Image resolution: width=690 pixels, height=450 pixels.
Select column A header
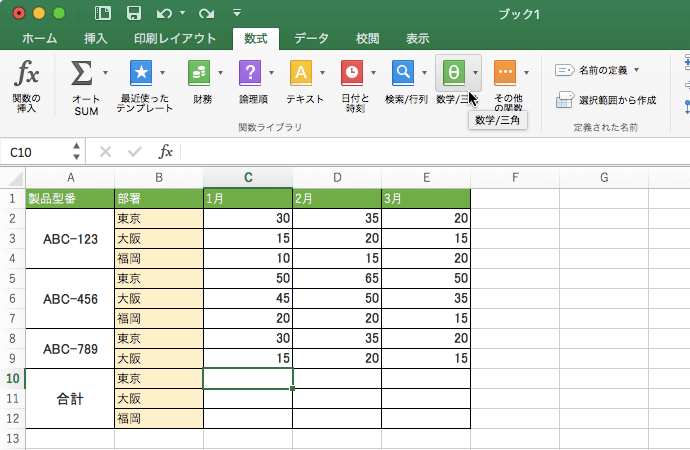point(70,178)
